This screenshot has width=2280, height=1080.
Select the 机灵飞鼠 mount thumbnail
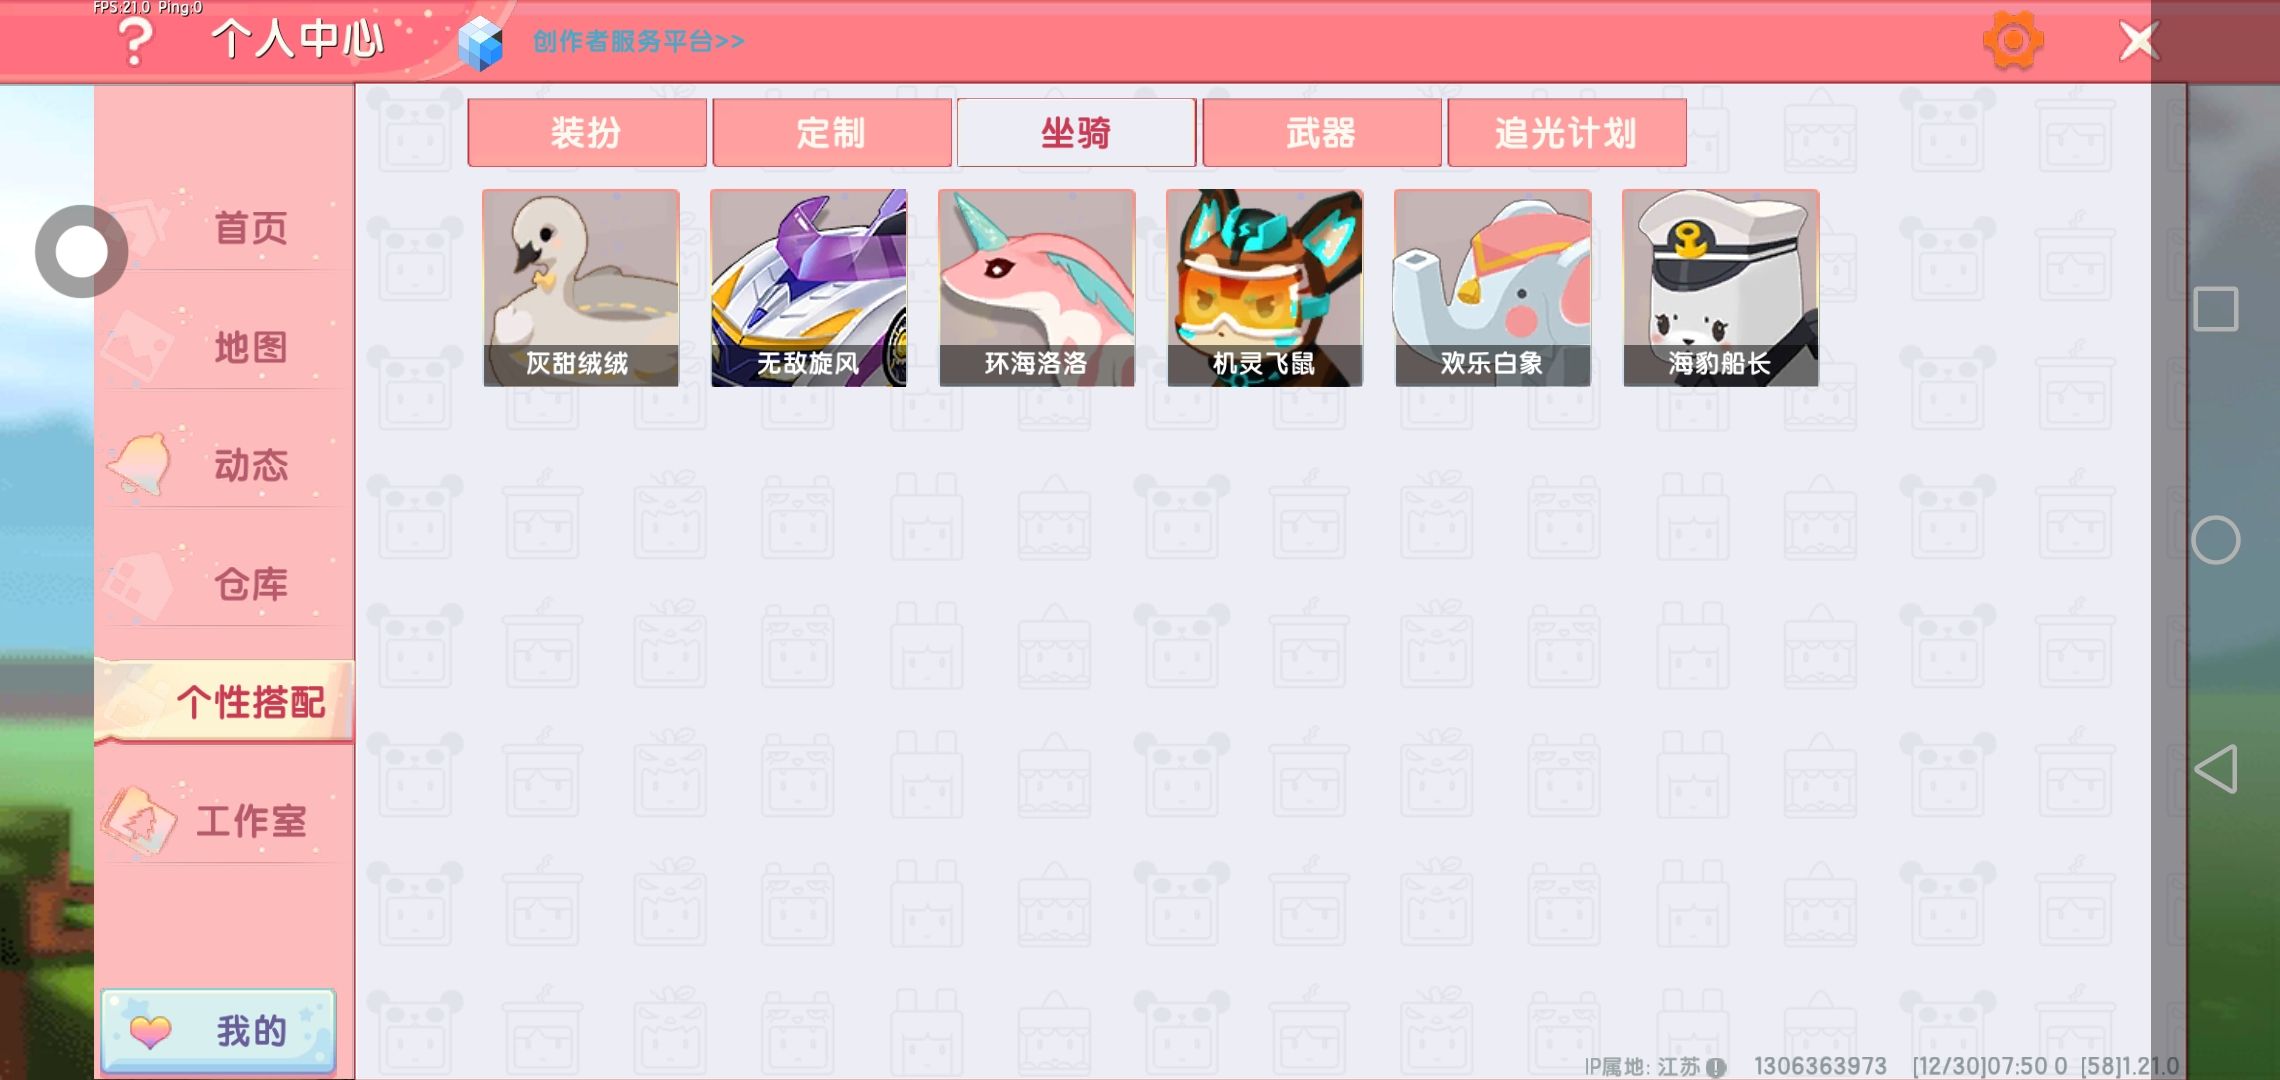(1265, 288)
